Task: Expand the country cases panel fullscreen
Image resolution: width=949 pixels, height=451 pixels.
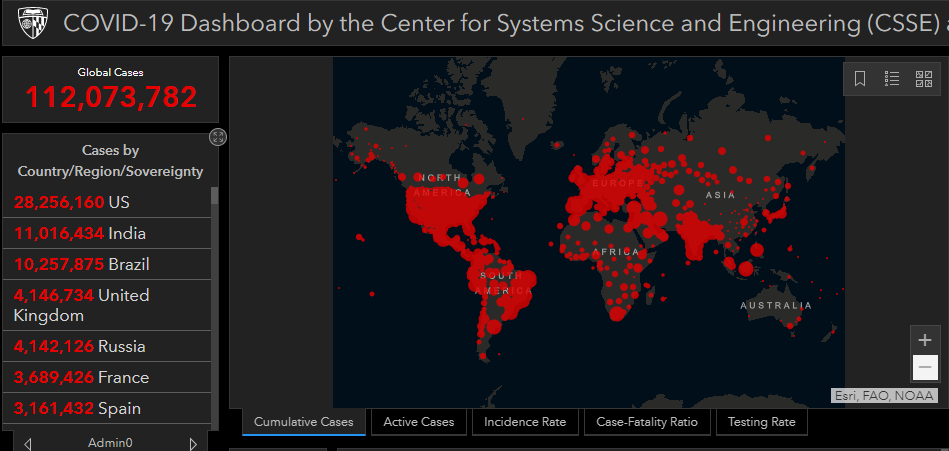Action: point(218,137)
